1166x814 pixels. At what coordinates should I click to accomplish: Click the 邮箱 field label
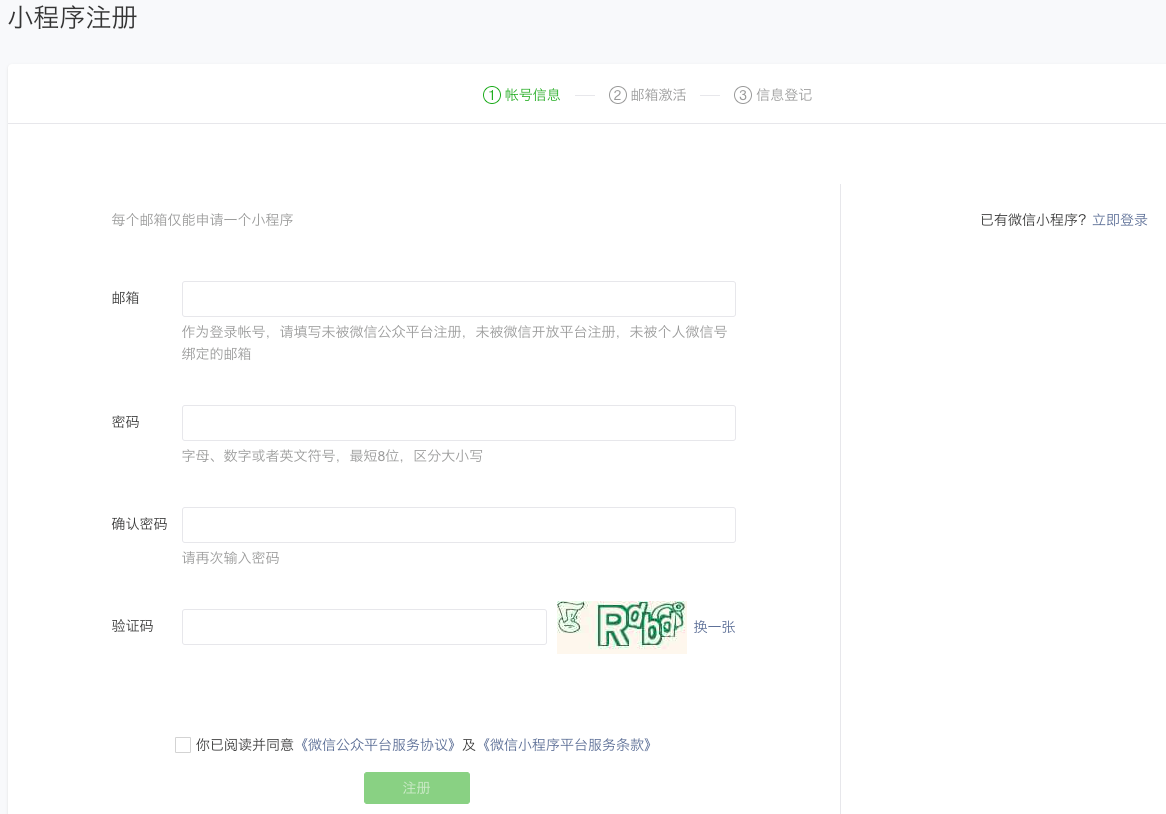(x=126, y=298)
